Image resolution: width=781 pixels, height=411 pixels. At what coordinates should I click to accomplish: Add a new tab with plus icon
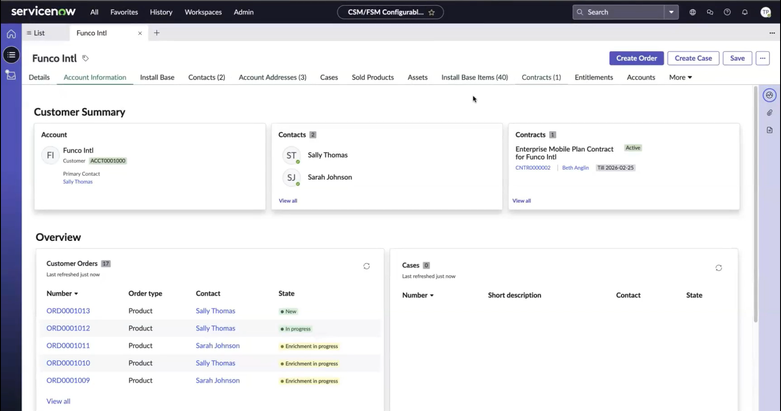coord(156,33)
